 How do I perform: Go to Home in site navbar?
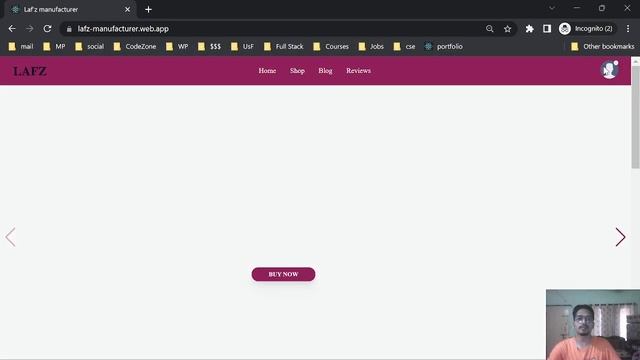[267, 71]
